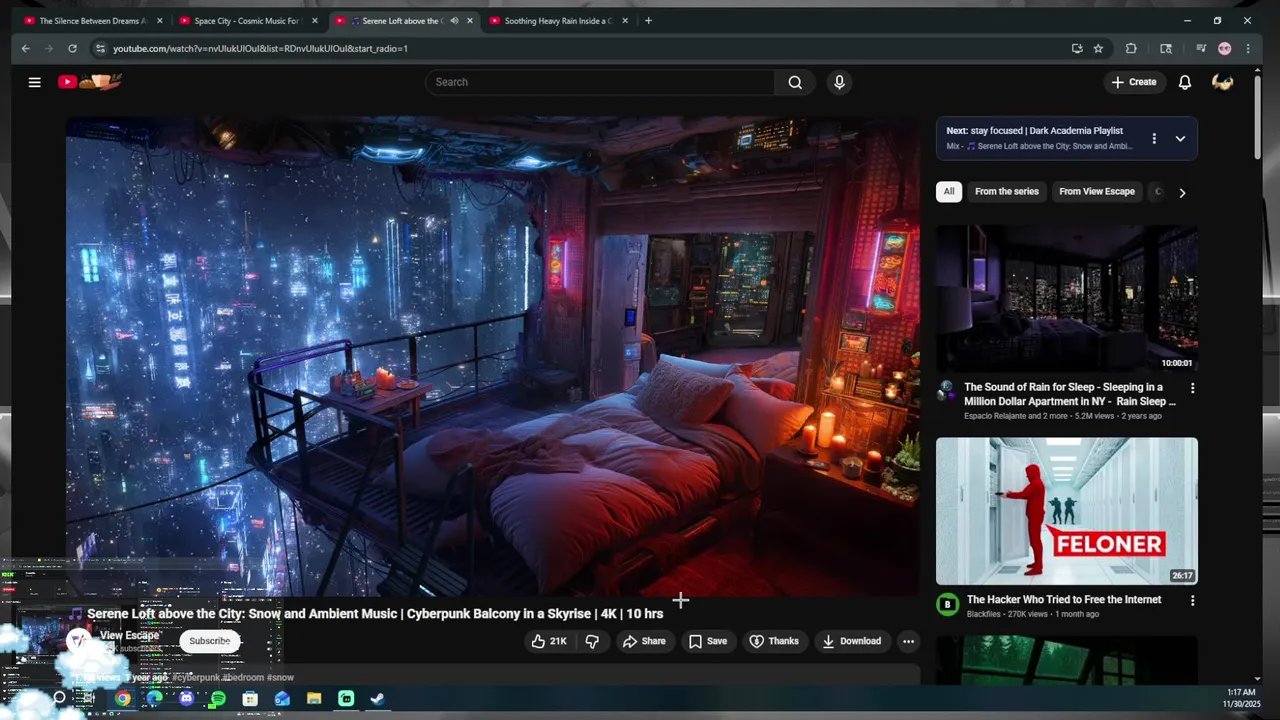Click the cyberpunk balcony video player
1280x720 pixels.
(493, 357)
